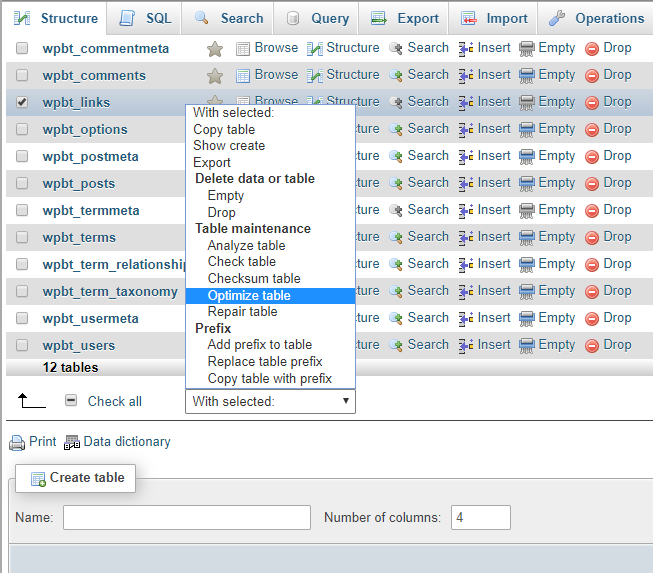The image size is (653, 573).
Task: Click the Search icon in wpbt_posts row
Action: (x=396, y=183)
